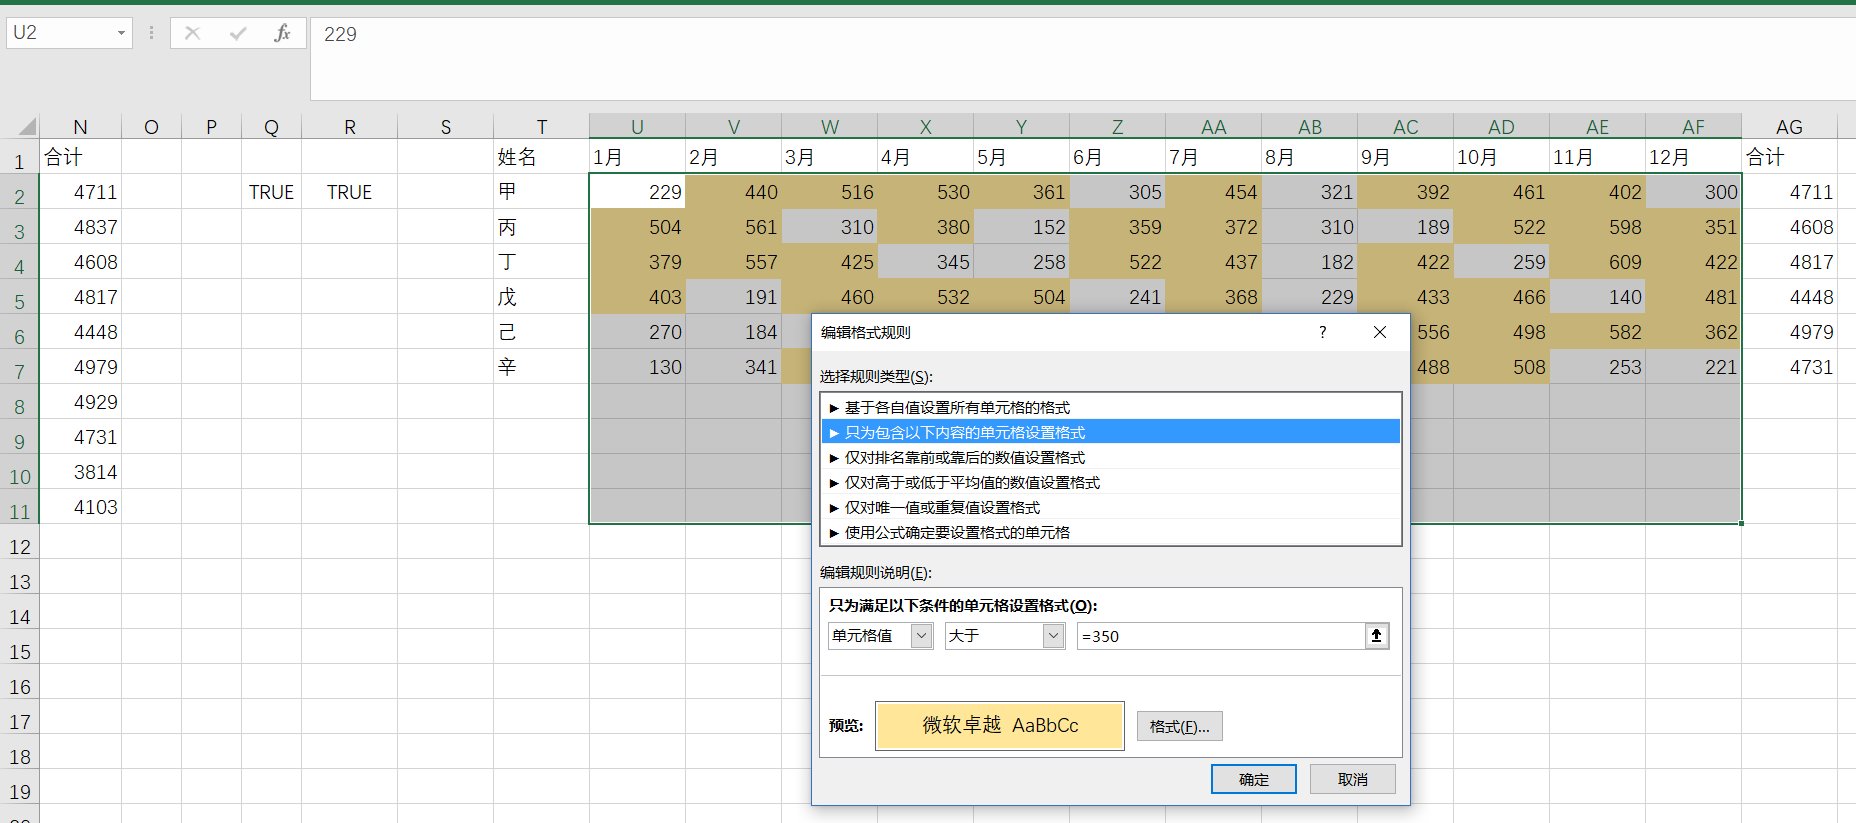The width and height of the screenshot is (1856, 823).
Task: Choose rule 仅对唯一值或重复值设置格式
Action: [x=942, y=508]
